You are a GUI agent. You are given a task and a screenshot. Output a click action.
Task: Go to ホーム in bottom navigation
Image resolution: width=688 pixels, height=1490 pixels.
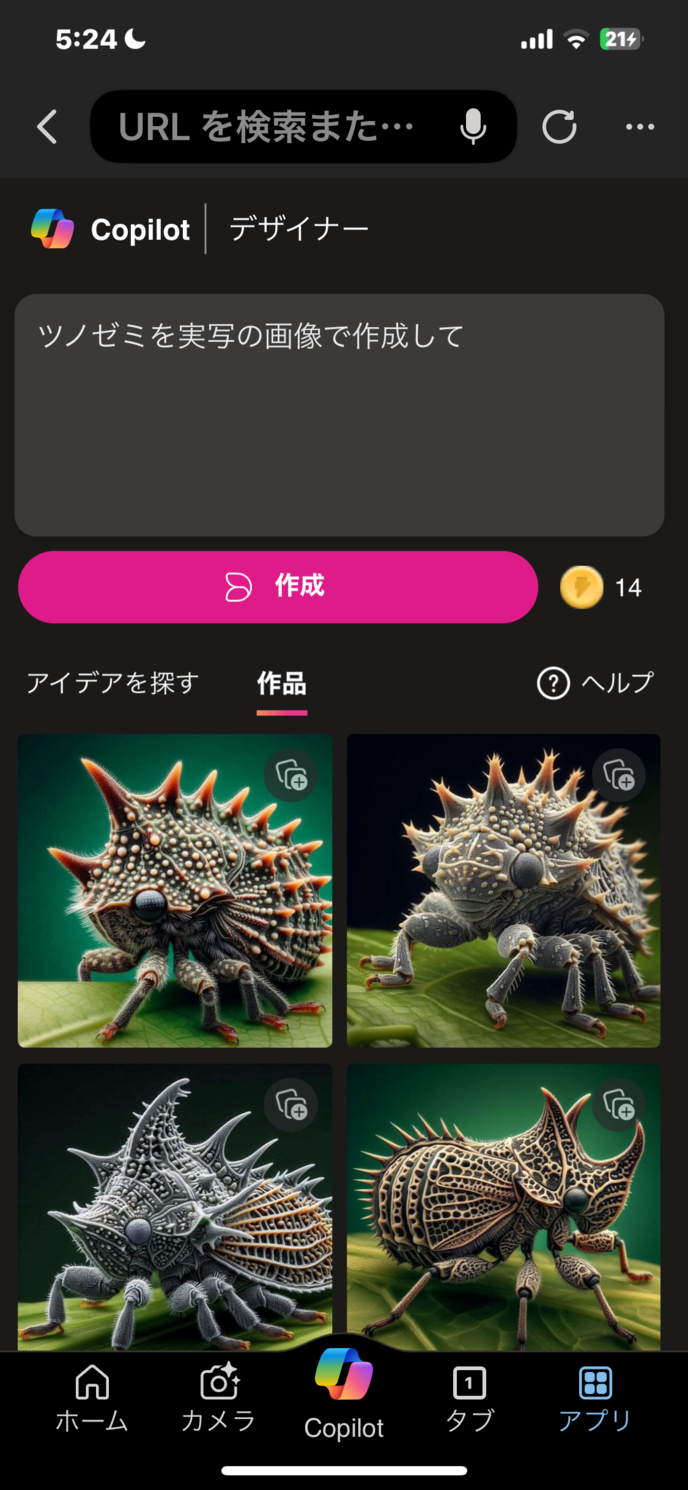(x=92, y=1400)
